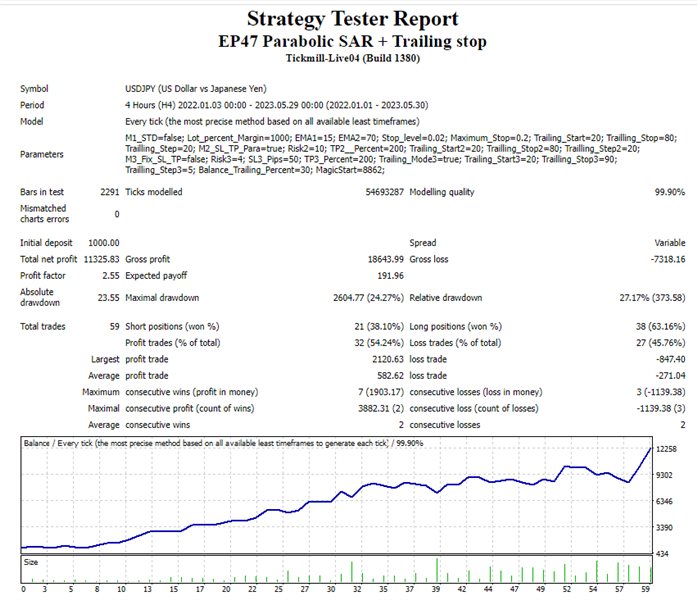Select the EP47 Parabolic SAR + Trailing stop heading
697x600 pixels.
tap(353, 41)
